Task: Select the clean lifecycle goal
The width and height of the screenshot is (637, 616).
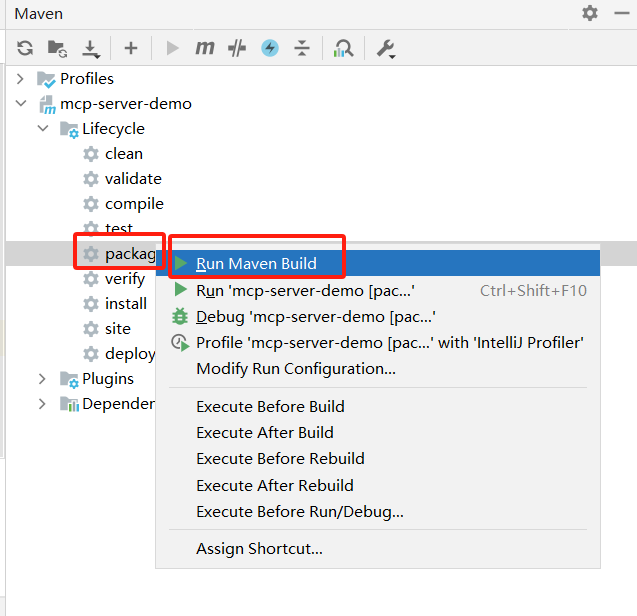Action: pos(124,154)
